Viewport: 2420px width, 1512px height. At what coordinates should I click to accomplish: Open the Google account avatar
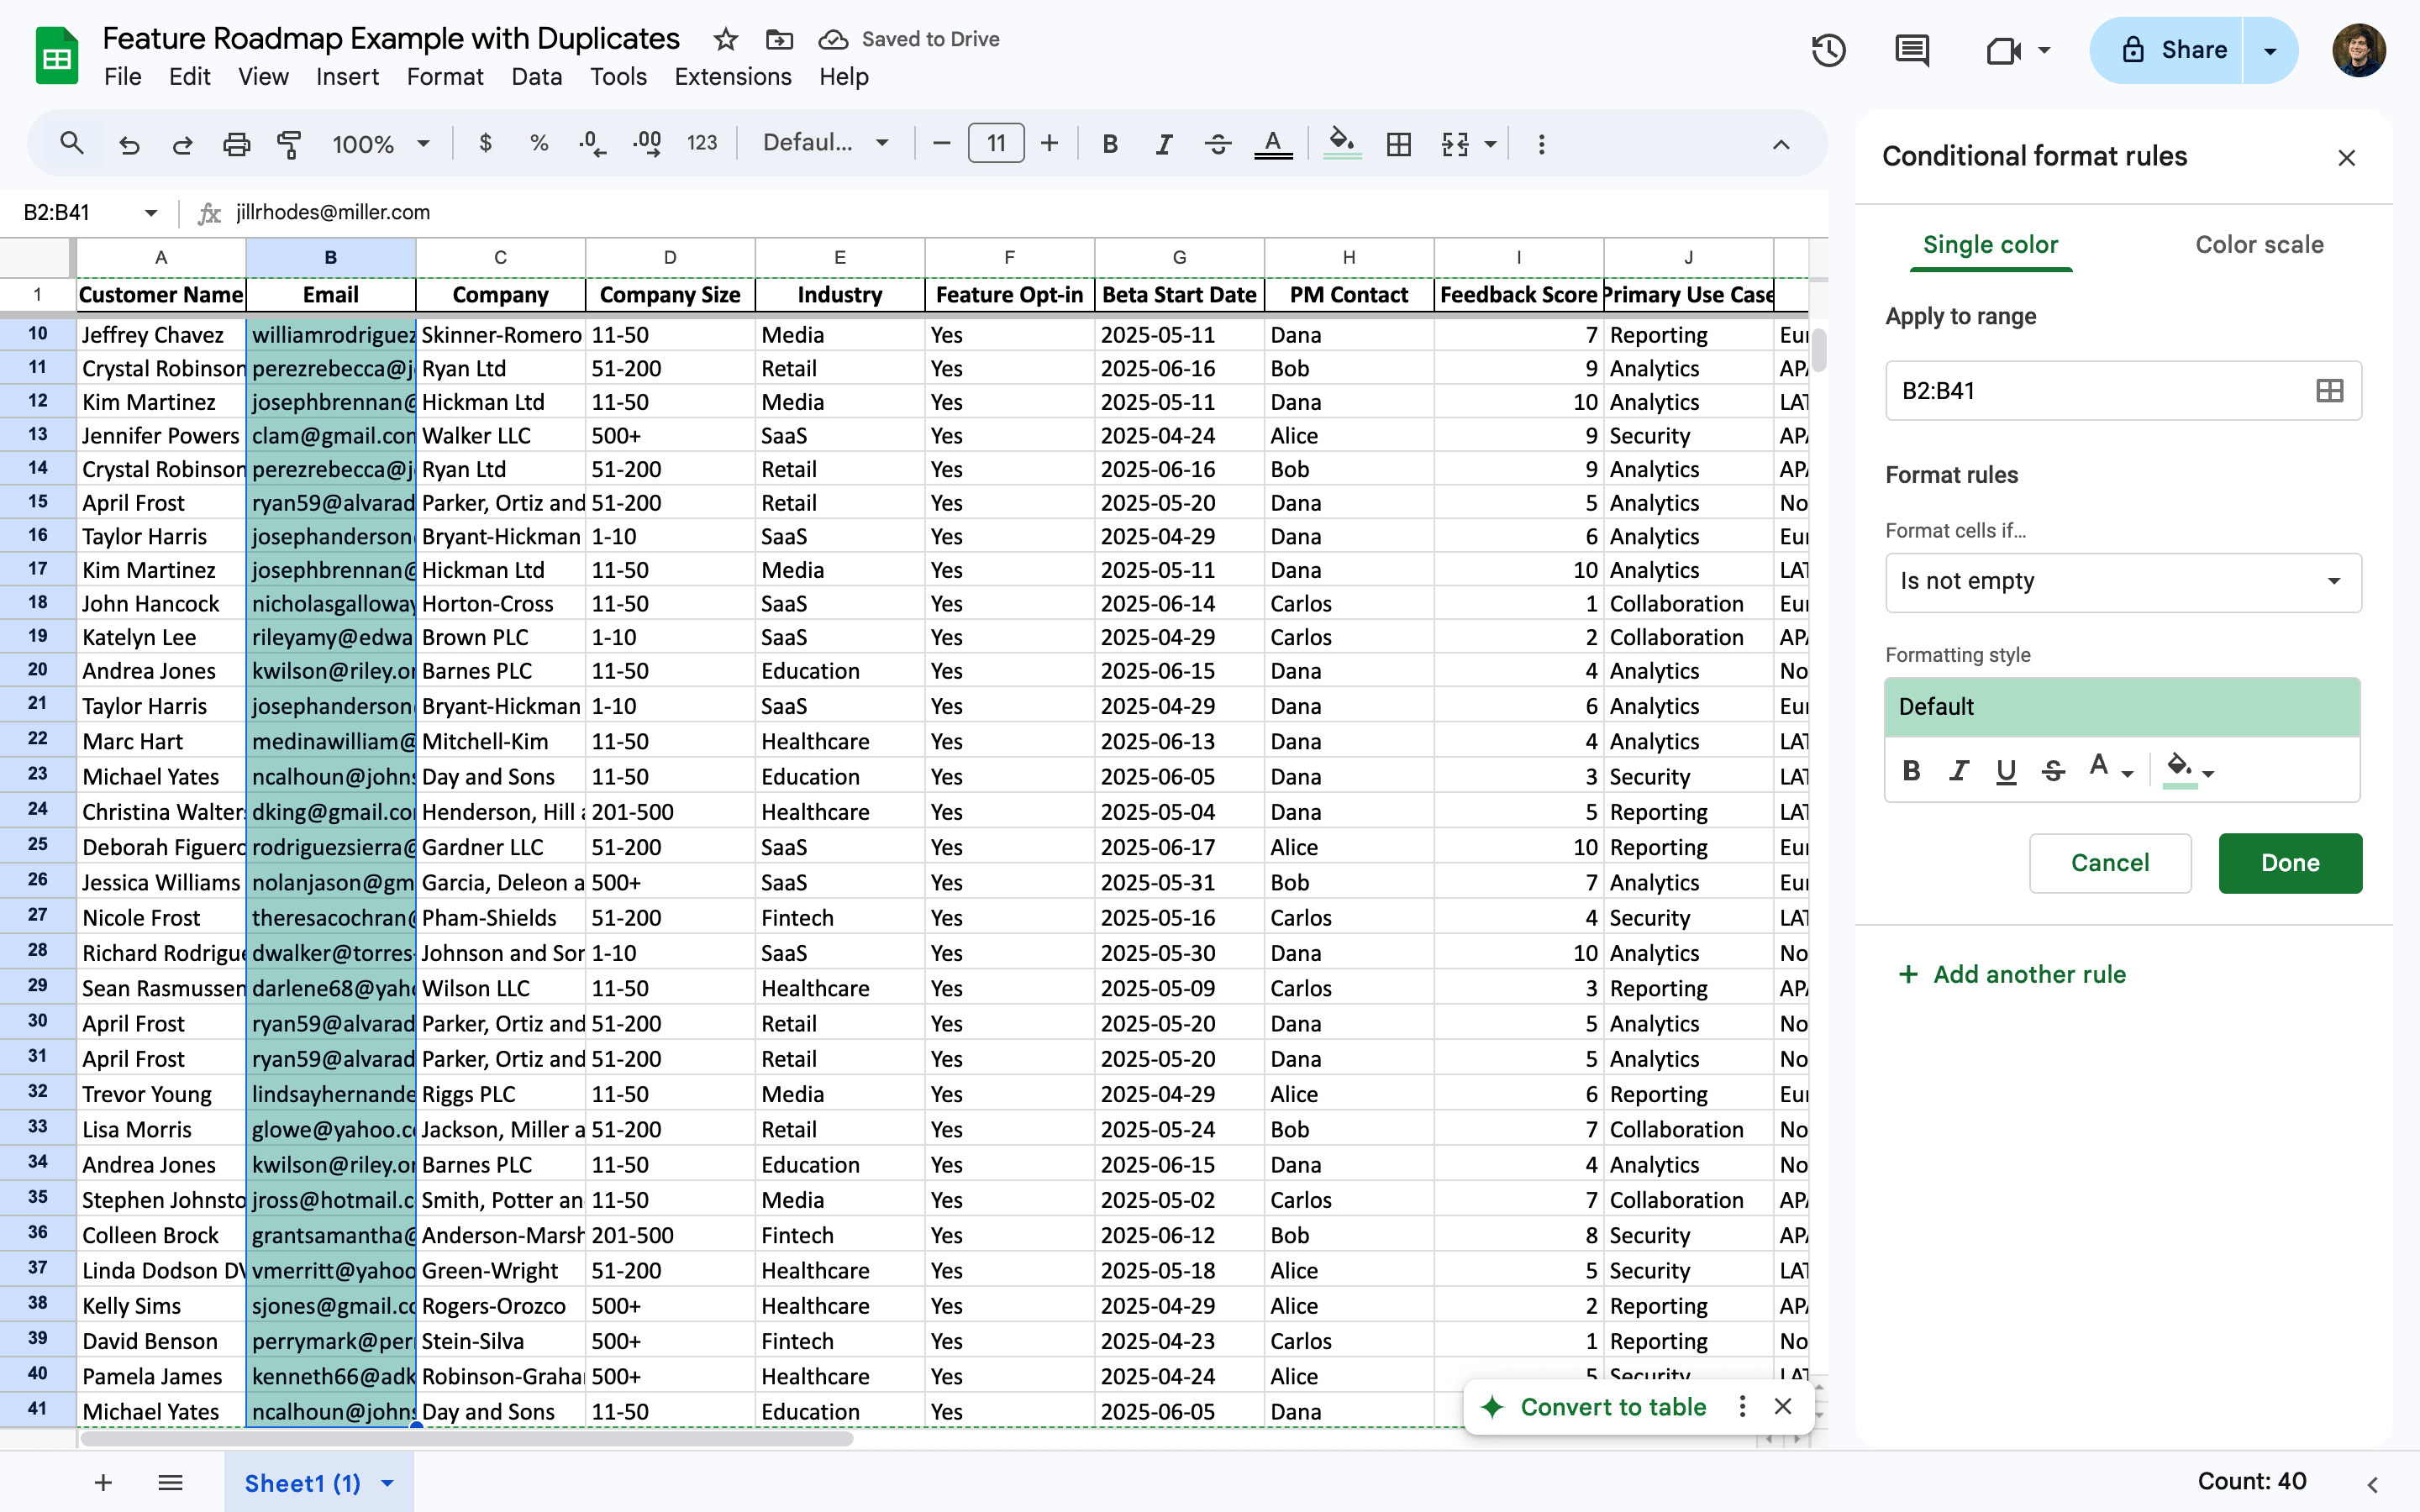pos(2358,50)
